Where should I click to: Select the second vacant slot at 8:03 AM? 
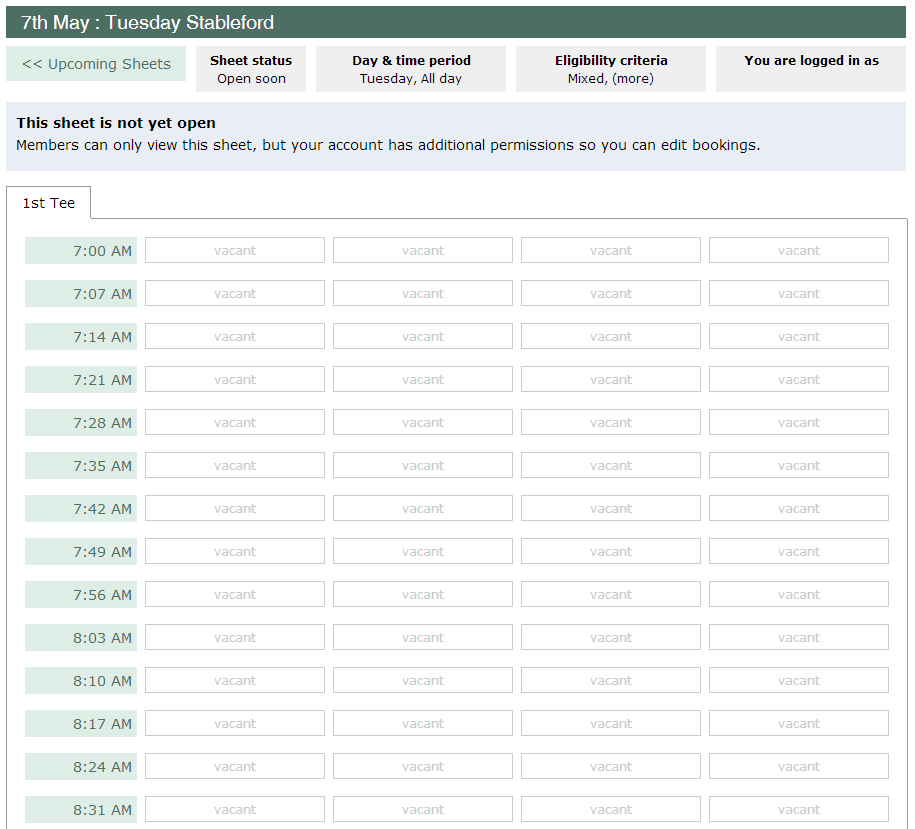coord(422,637)
